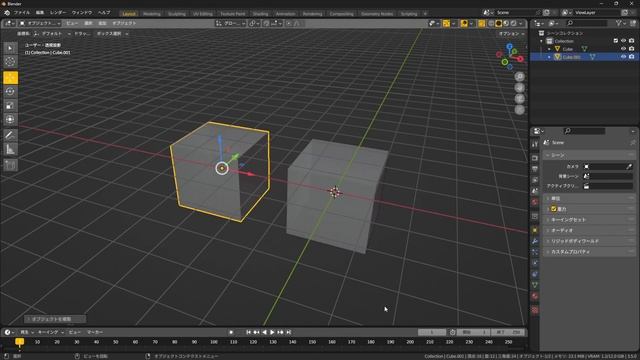Open the Tool properties tab icon

point(535,144)
